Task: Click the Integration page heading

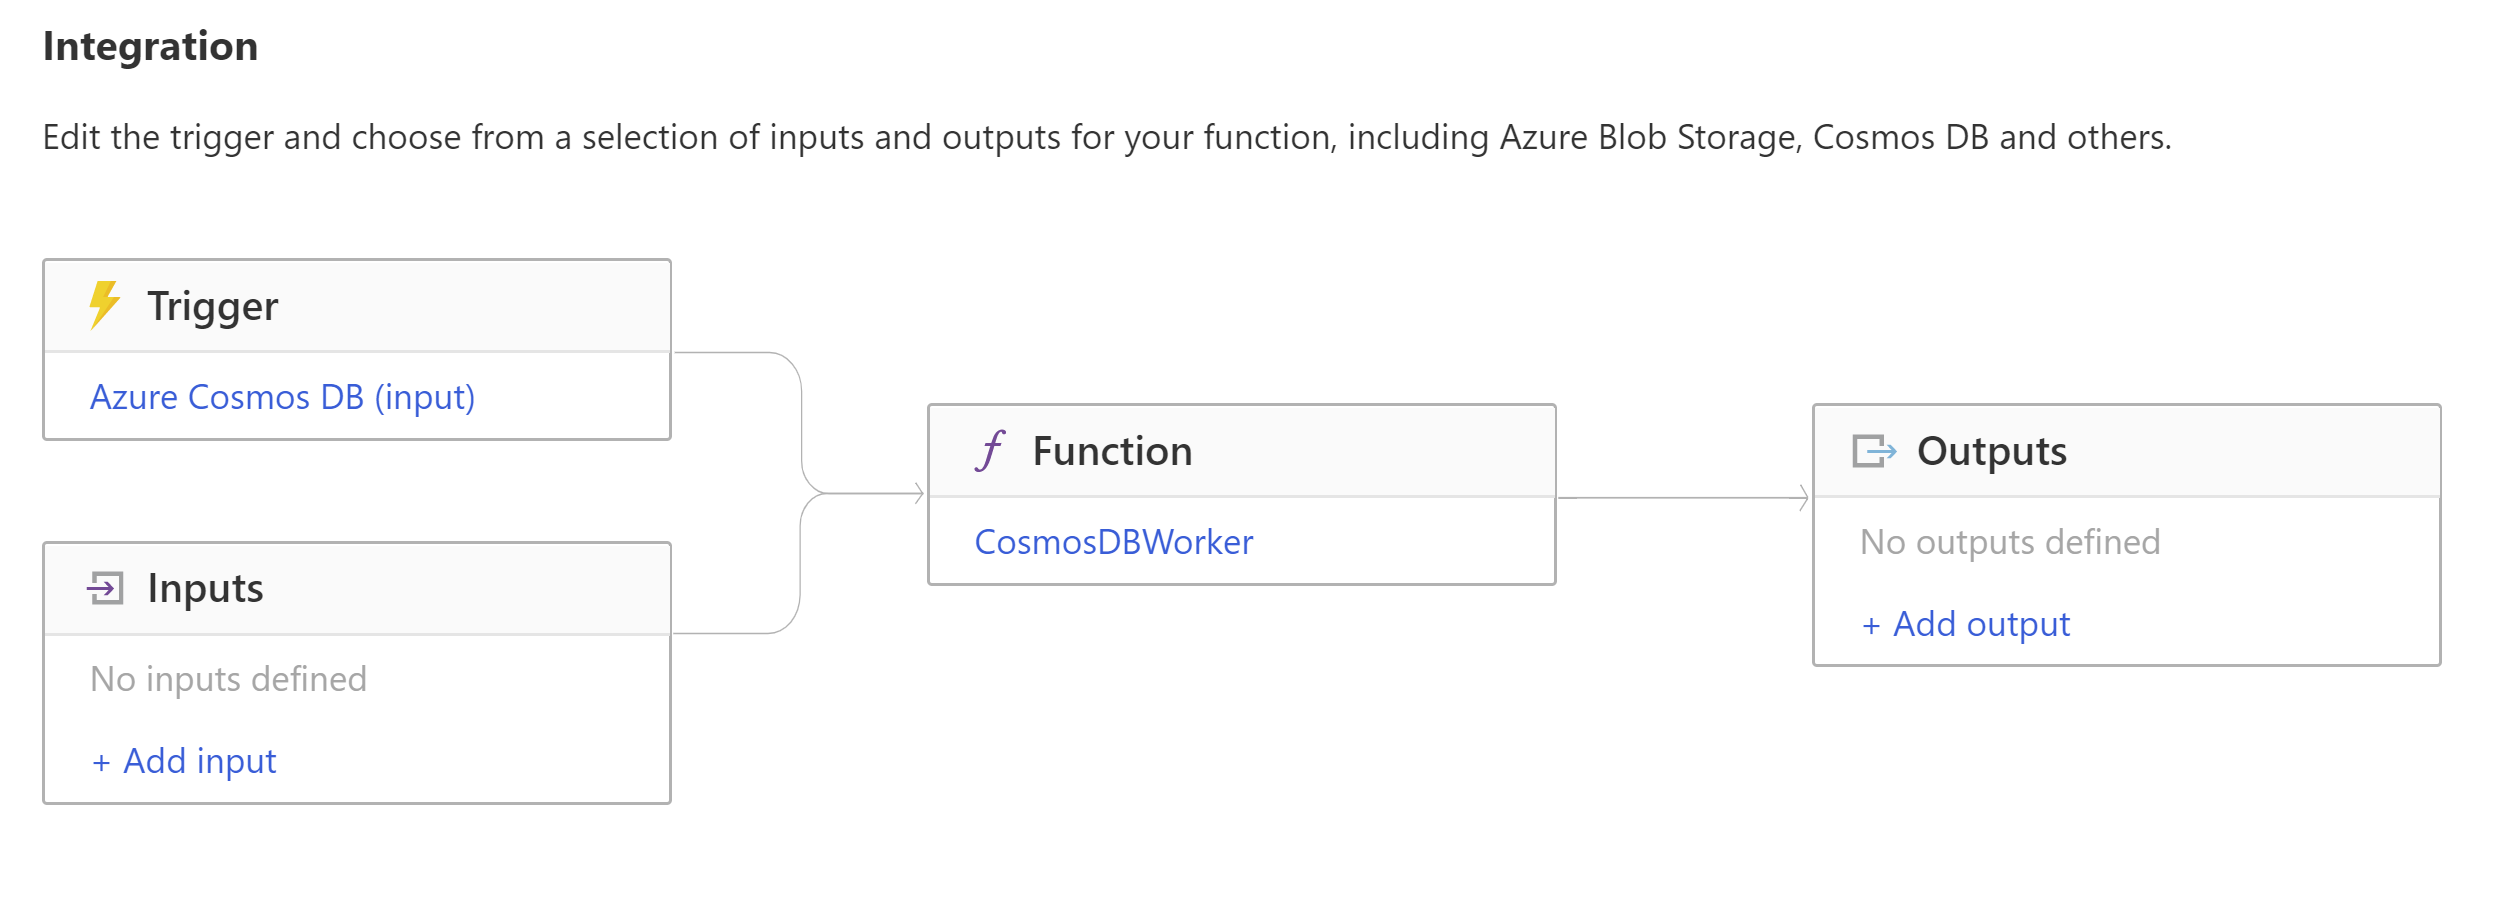Action: tap(151, 47)
